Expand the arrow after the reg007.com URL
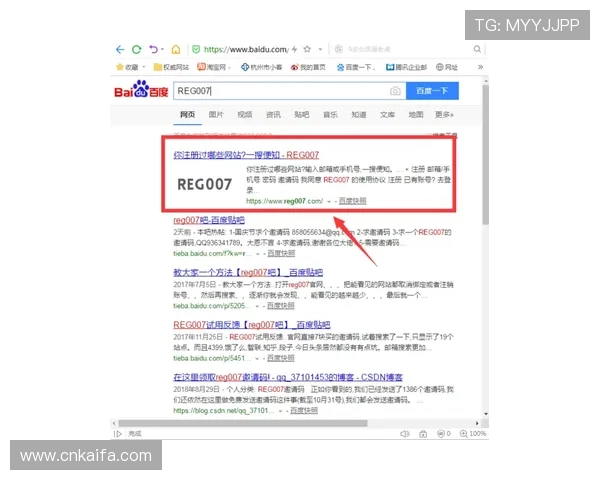The height and width of the screenshot is (480, 600). point(329,201)
